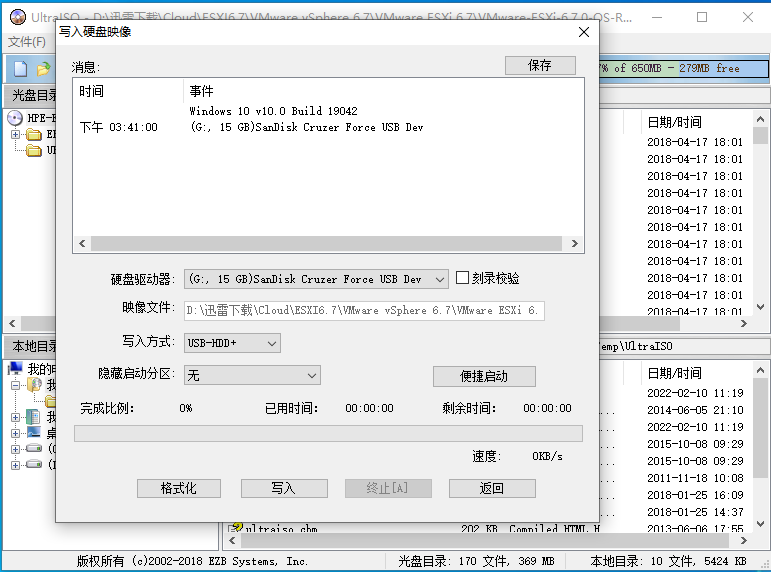Click the 2014-06-05 21:10 date entry
The height and width of the screenshot is (572, 771).
point(695,410)
